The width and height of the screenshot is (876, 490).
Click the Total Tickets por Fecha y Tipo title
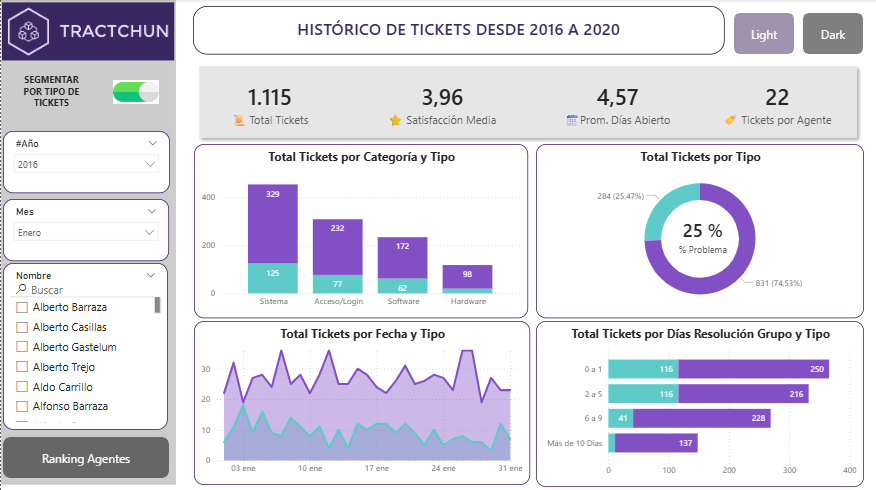[x=363, y=334]
